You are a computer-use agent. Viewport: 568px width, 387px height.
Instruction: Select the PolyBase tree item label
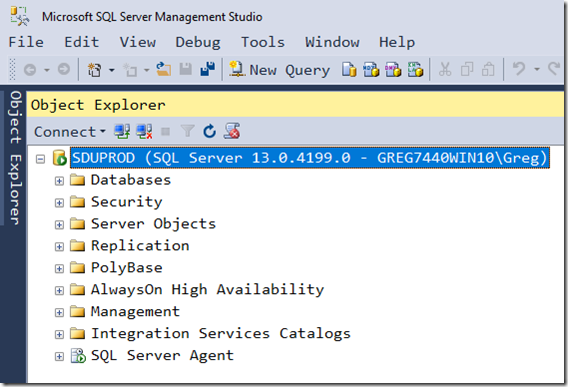point(126,268)
